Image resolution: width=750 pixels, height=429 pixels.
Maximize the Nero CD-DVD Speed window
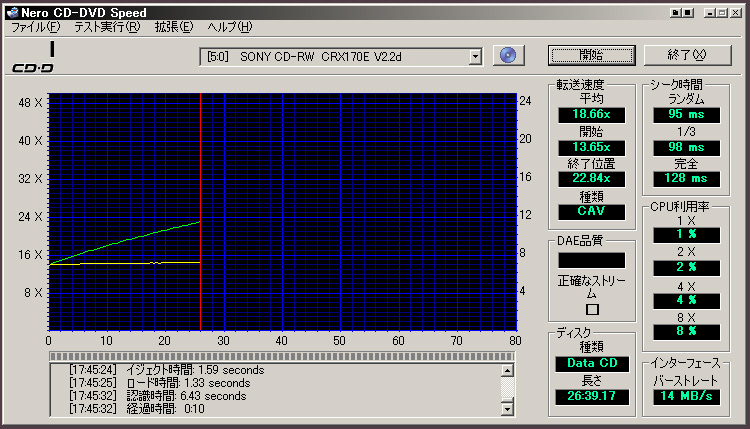(x=721, y=12)
